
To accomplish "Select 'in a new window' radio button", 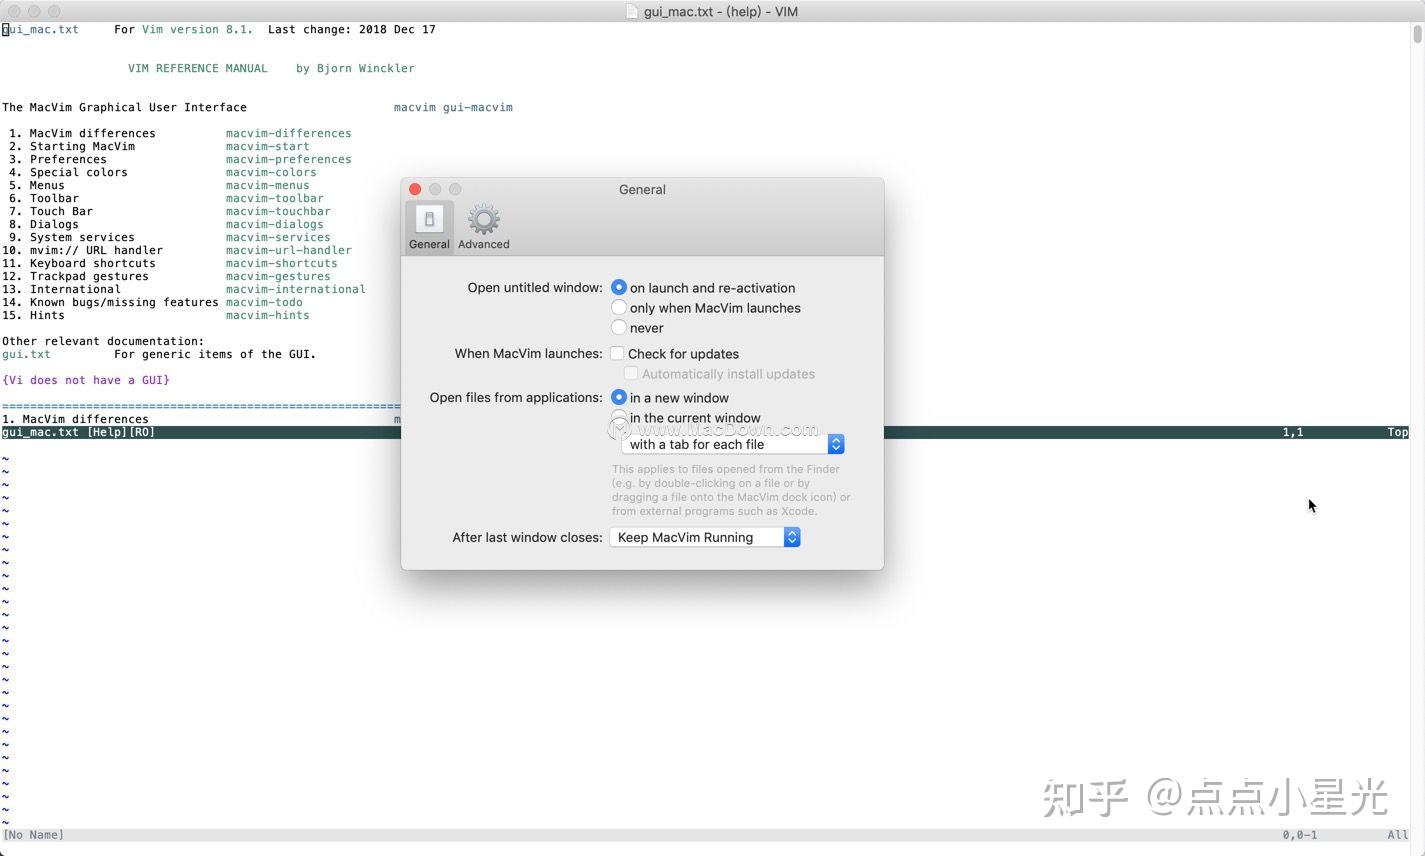I will tap(619, 397).
